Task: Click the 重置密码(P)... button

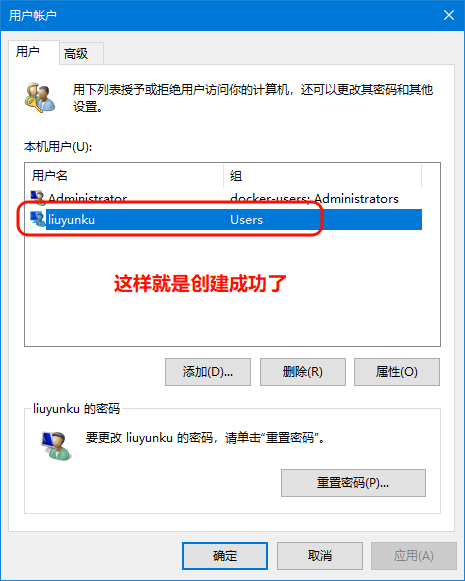Action: (353, 483)
